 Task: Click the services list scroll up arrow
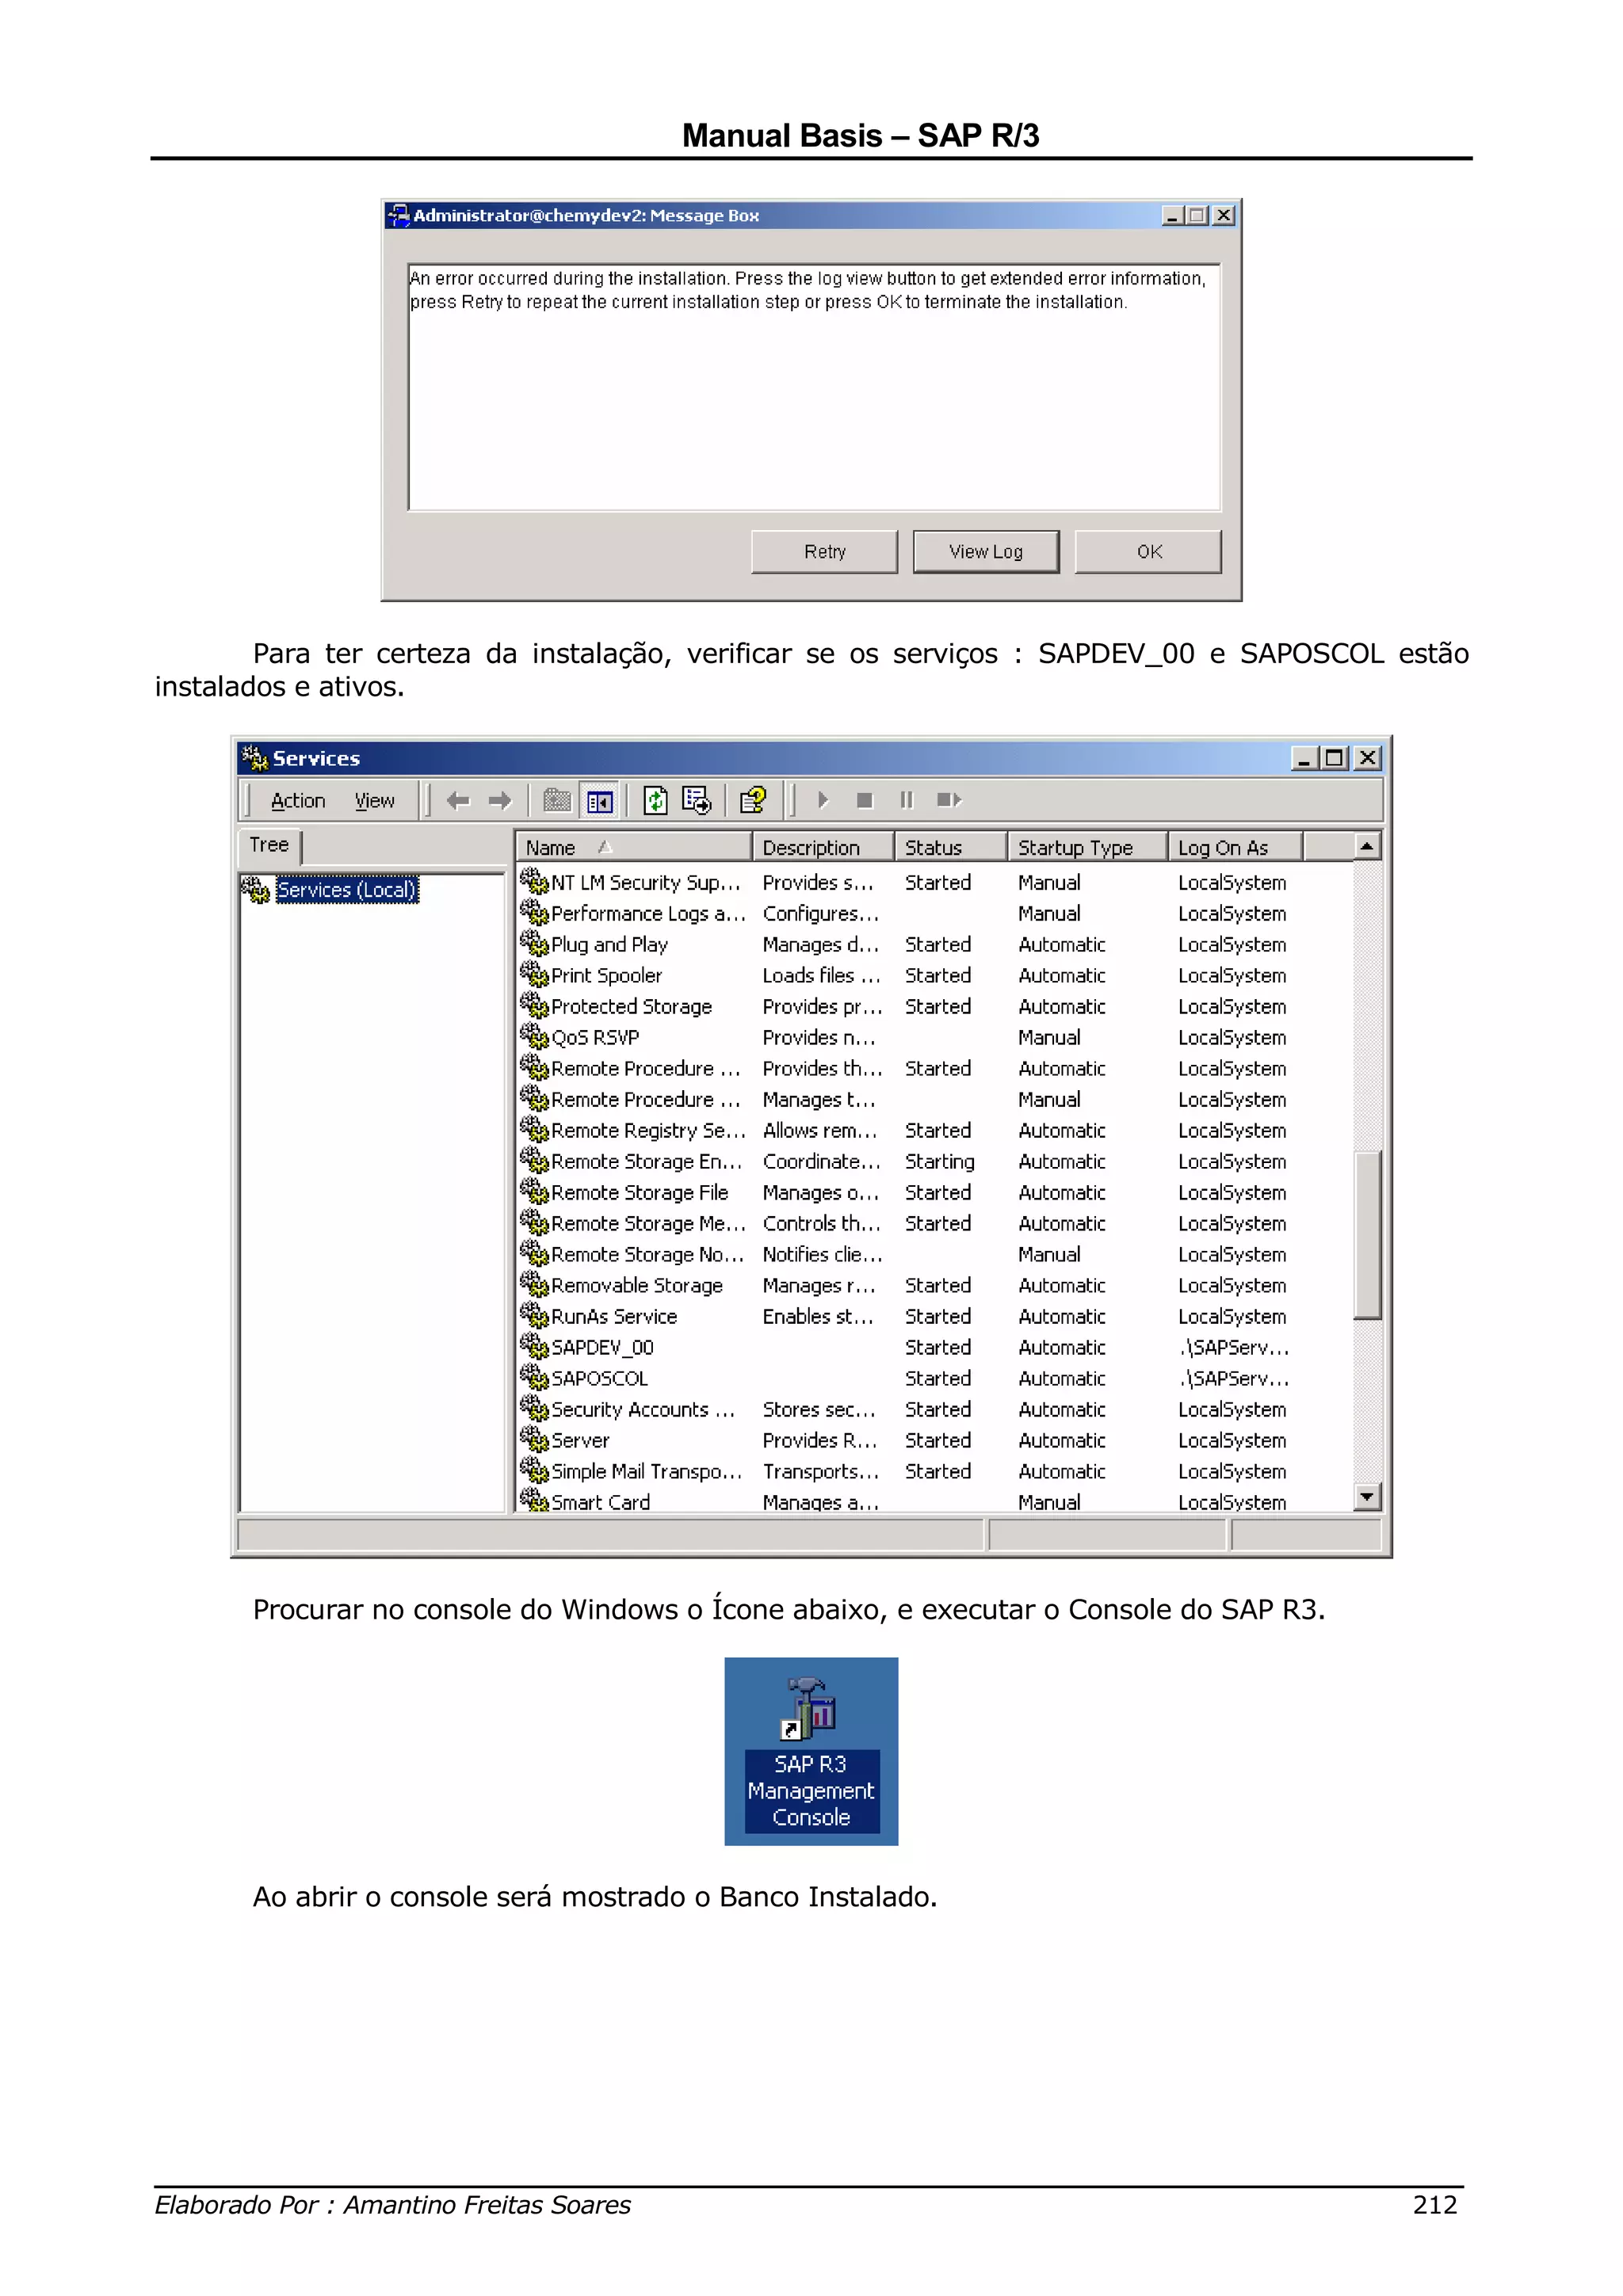[1367, 846]
